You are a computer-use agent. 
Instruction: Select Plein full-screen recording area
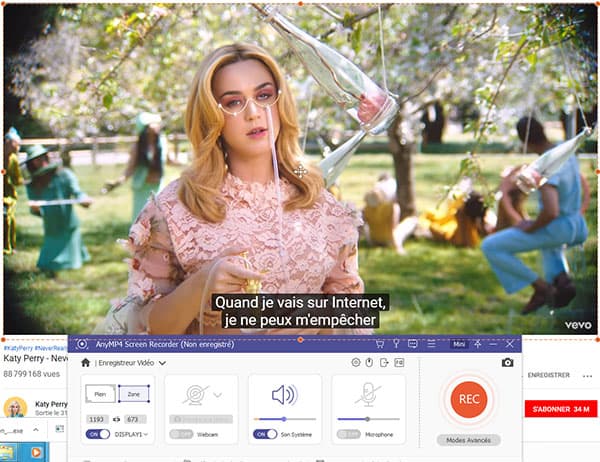[x=101, y=393]
